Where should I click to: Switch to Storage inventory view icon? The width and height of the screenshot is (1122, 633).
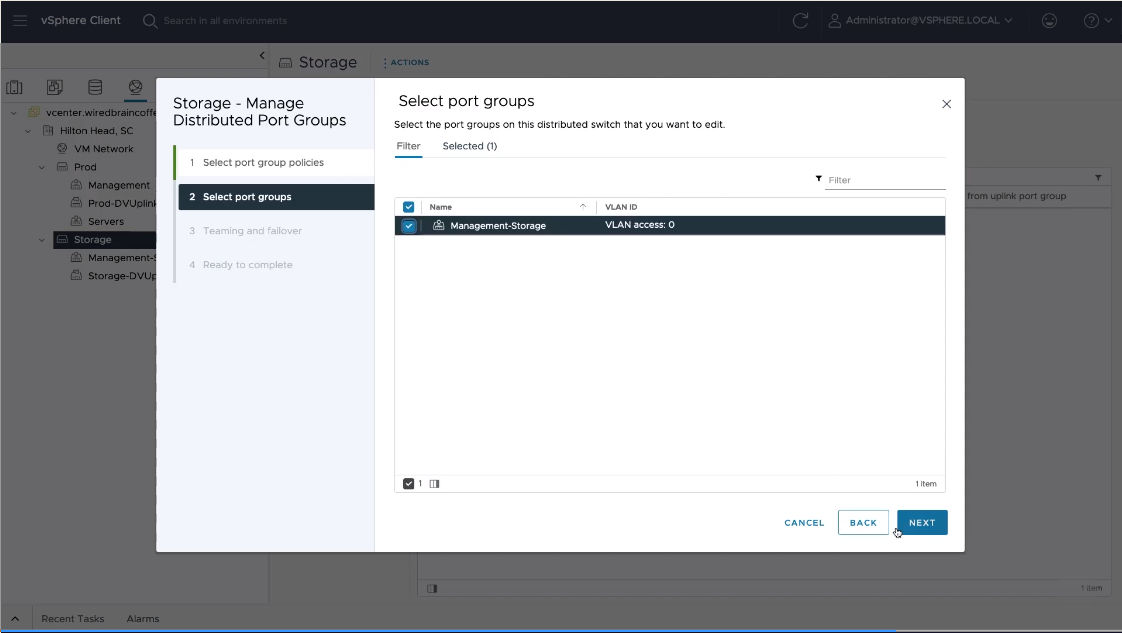click(x=95, y=87)
